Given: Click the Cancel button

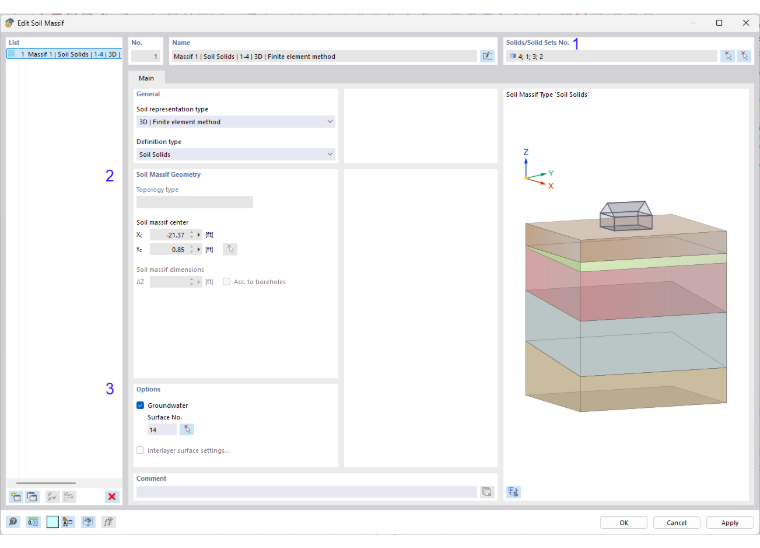Looking at the screenshot, I should [677, 522].
